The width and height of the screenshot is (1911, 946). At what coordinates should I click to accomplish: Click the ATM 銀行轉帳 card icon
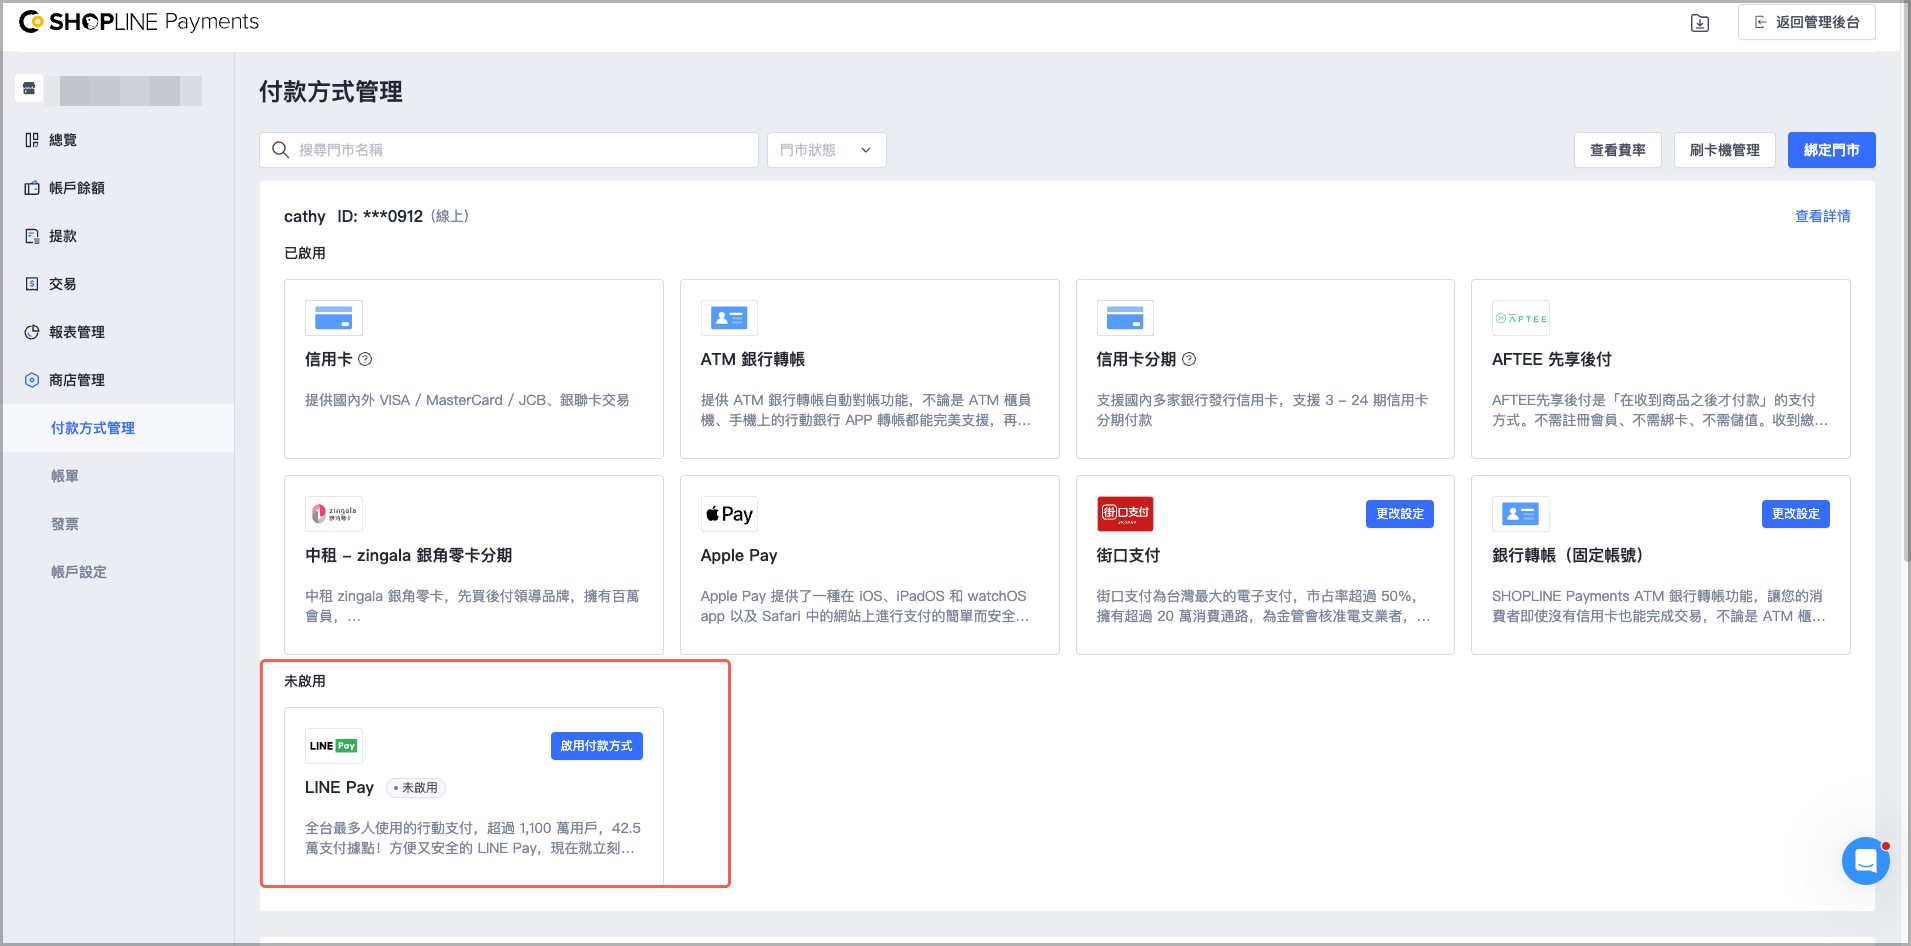pyautogui.click(x=729, y=318)
